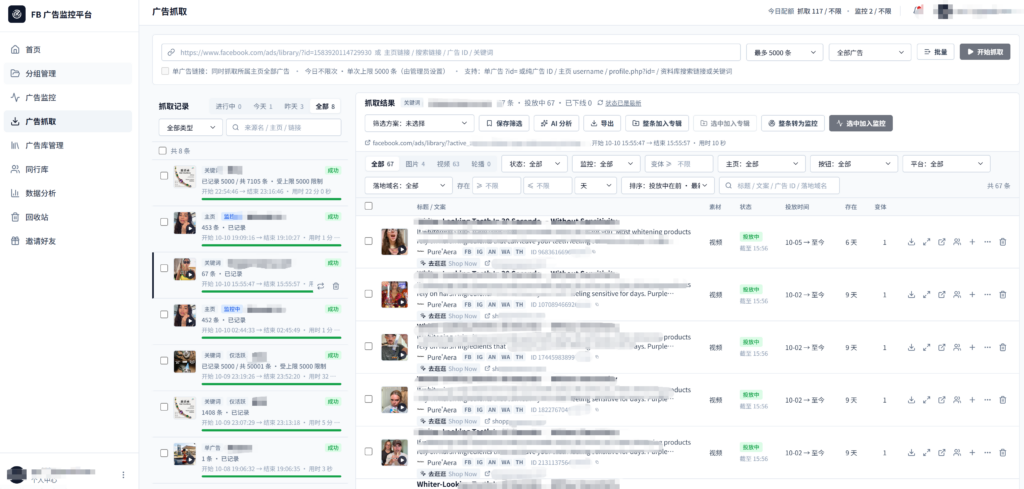Click the AI 分析 button

point(556,123)
